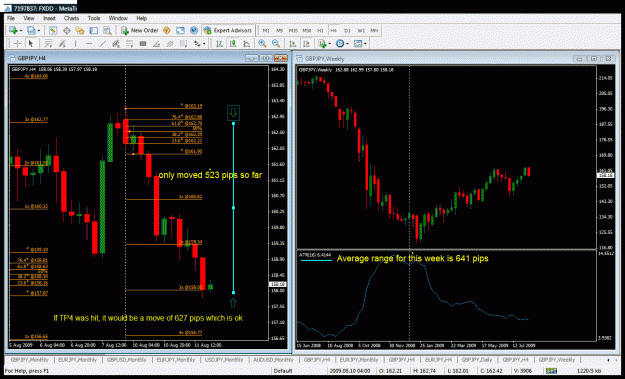This screenshot has height=379, width=625.
Task: Expand the Templates dropdown arrow
Action: (365, 44)
